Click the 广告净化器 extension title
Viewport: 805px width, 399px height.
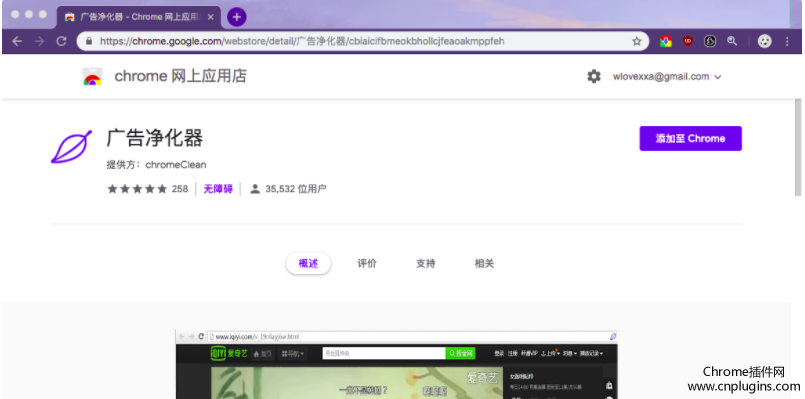point(155,139)
